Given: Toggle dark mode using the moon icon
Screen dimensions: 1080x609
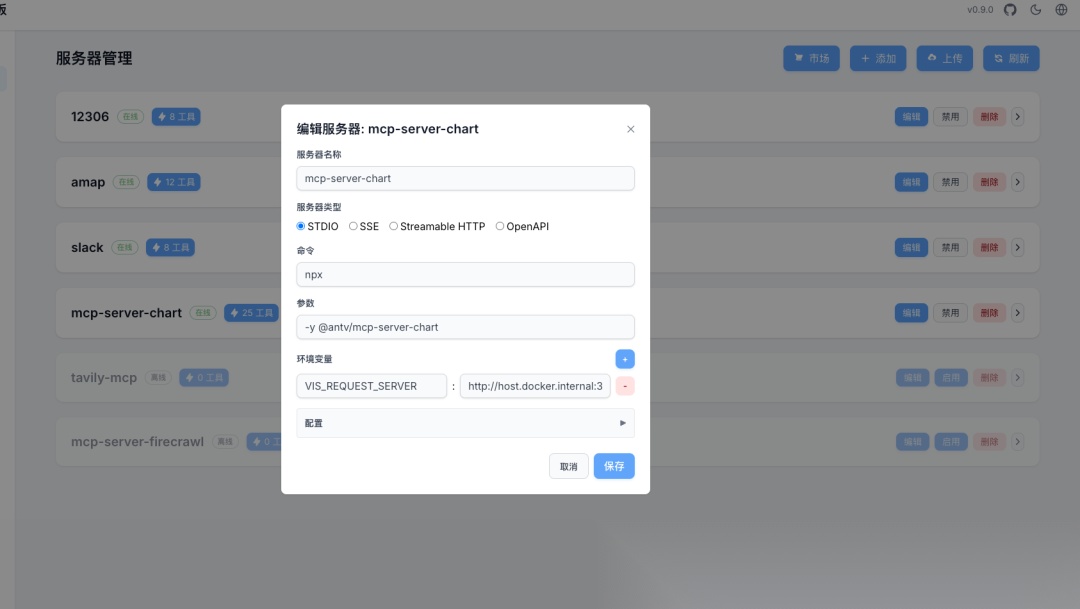Looking at the screenshot, I should [x=1035, y=10].
